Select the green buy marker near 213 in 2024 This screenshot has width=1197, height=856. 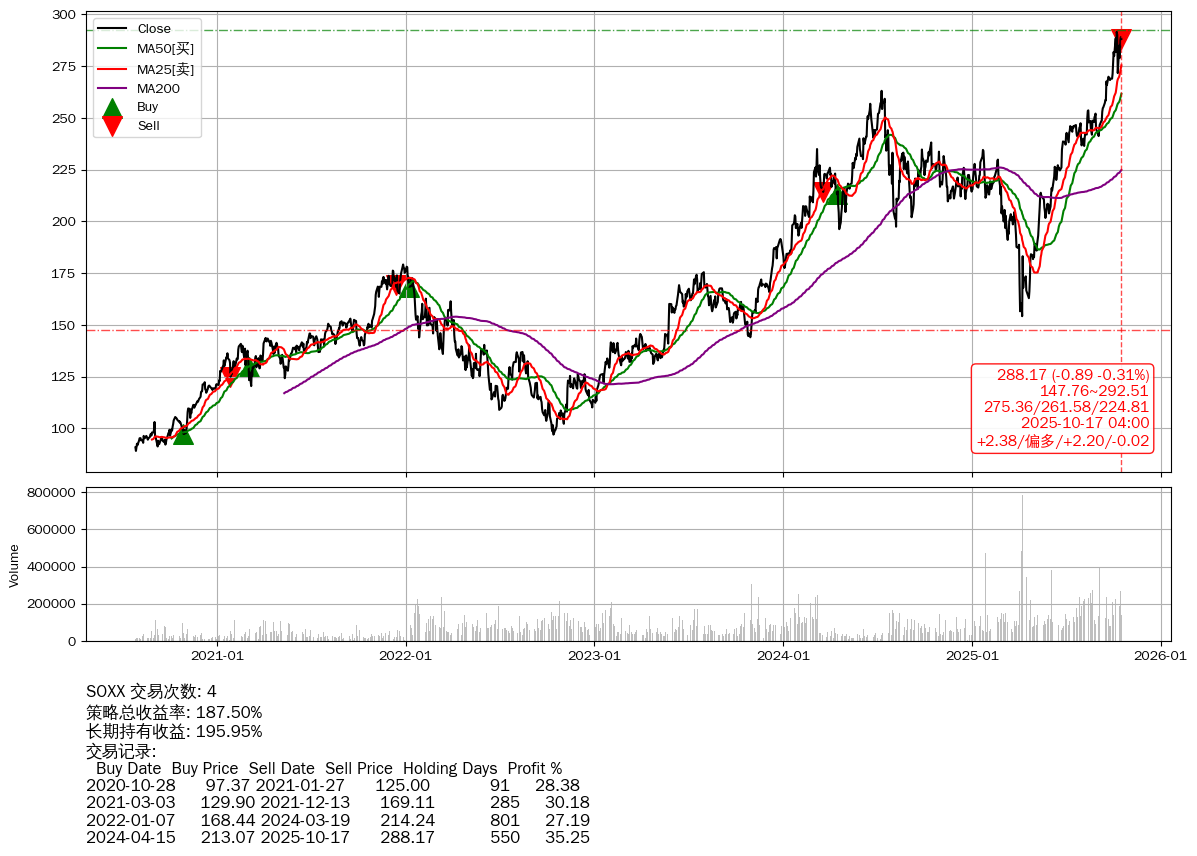[x=835, y=194]
